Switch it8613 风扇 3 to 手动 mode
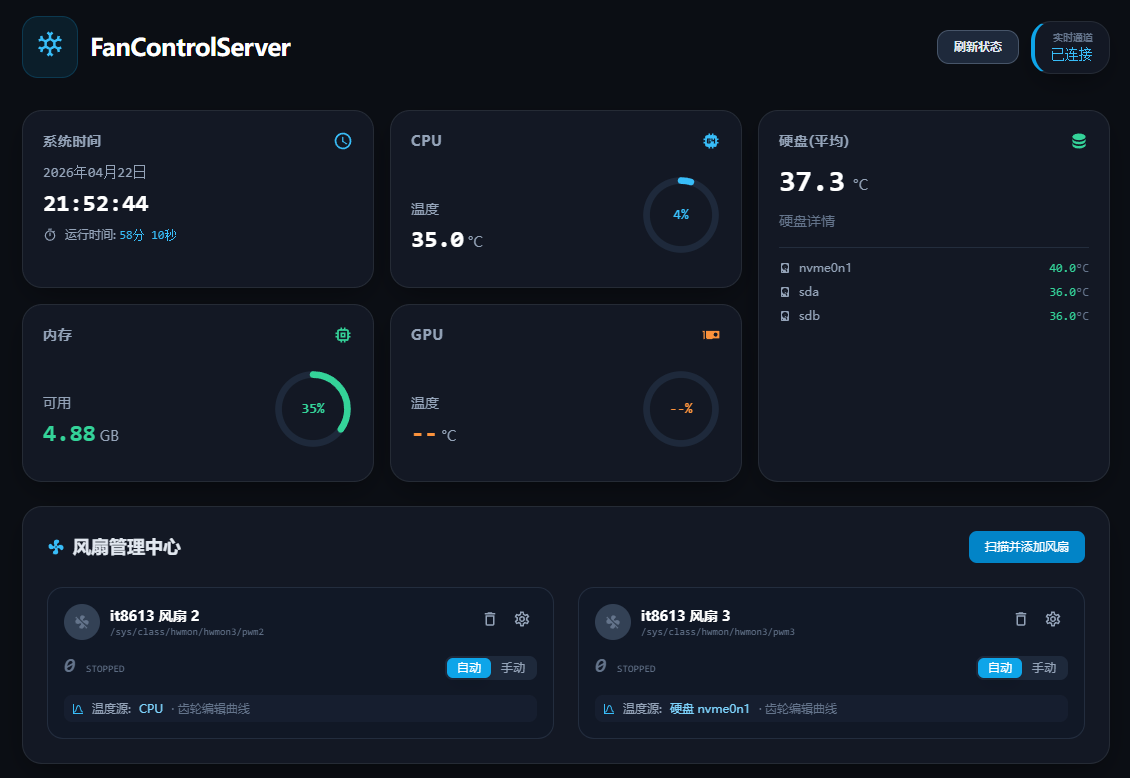This screenshot has width=1130, height=778. pyautogui.click(x=1044, y=668)
